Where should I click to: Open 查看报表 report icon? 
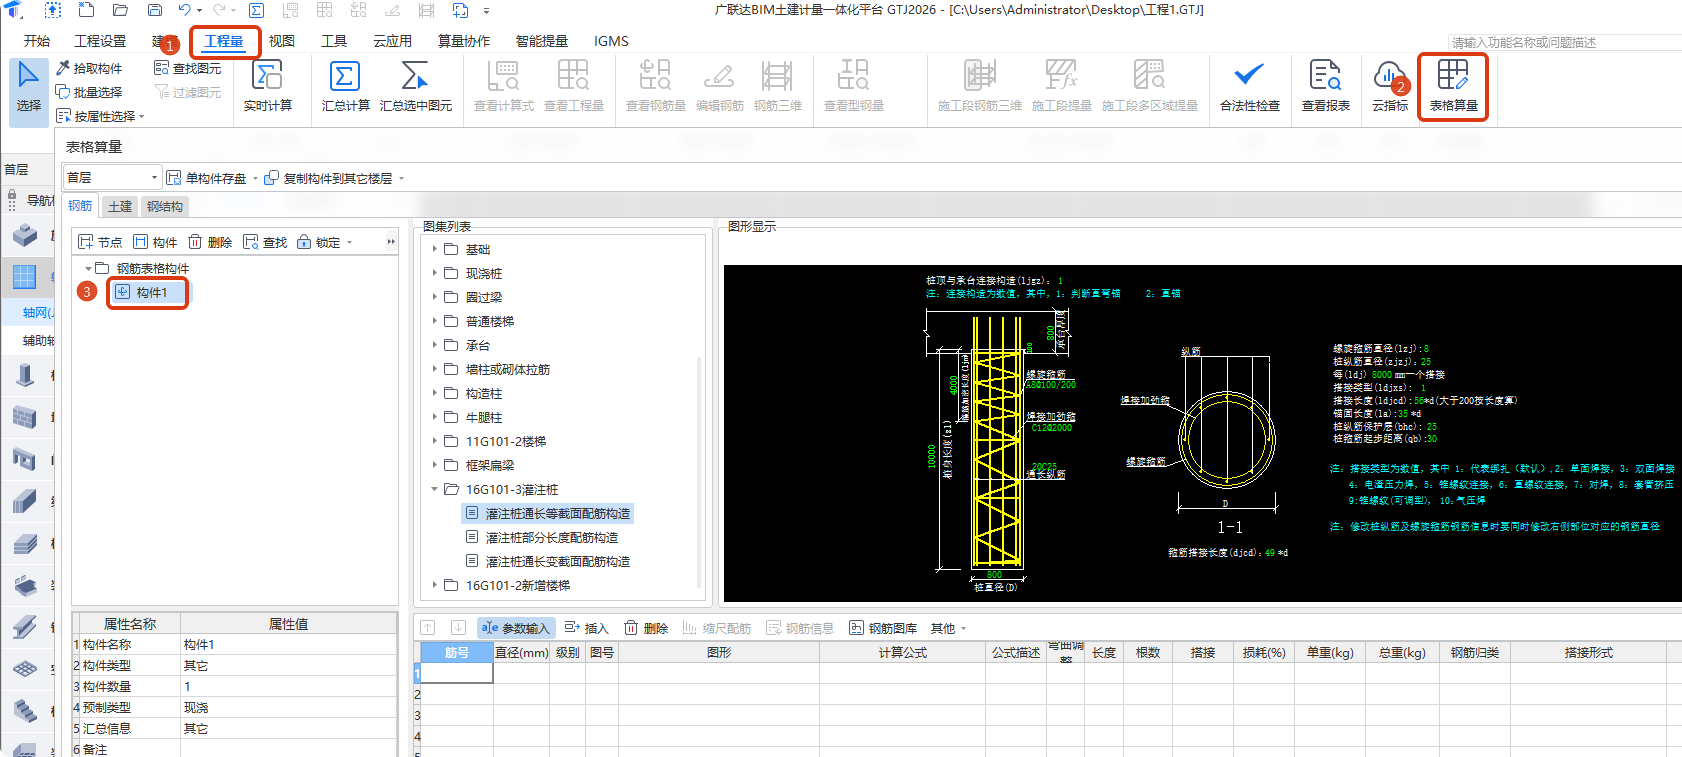1325,77
